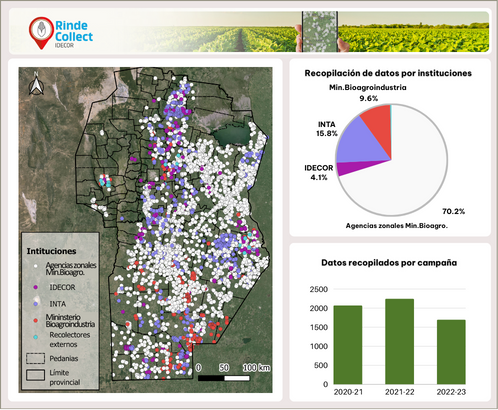Screen dimensions: 498x410
Task: Click the 'INTA' legend label
Action: (58, 304)
